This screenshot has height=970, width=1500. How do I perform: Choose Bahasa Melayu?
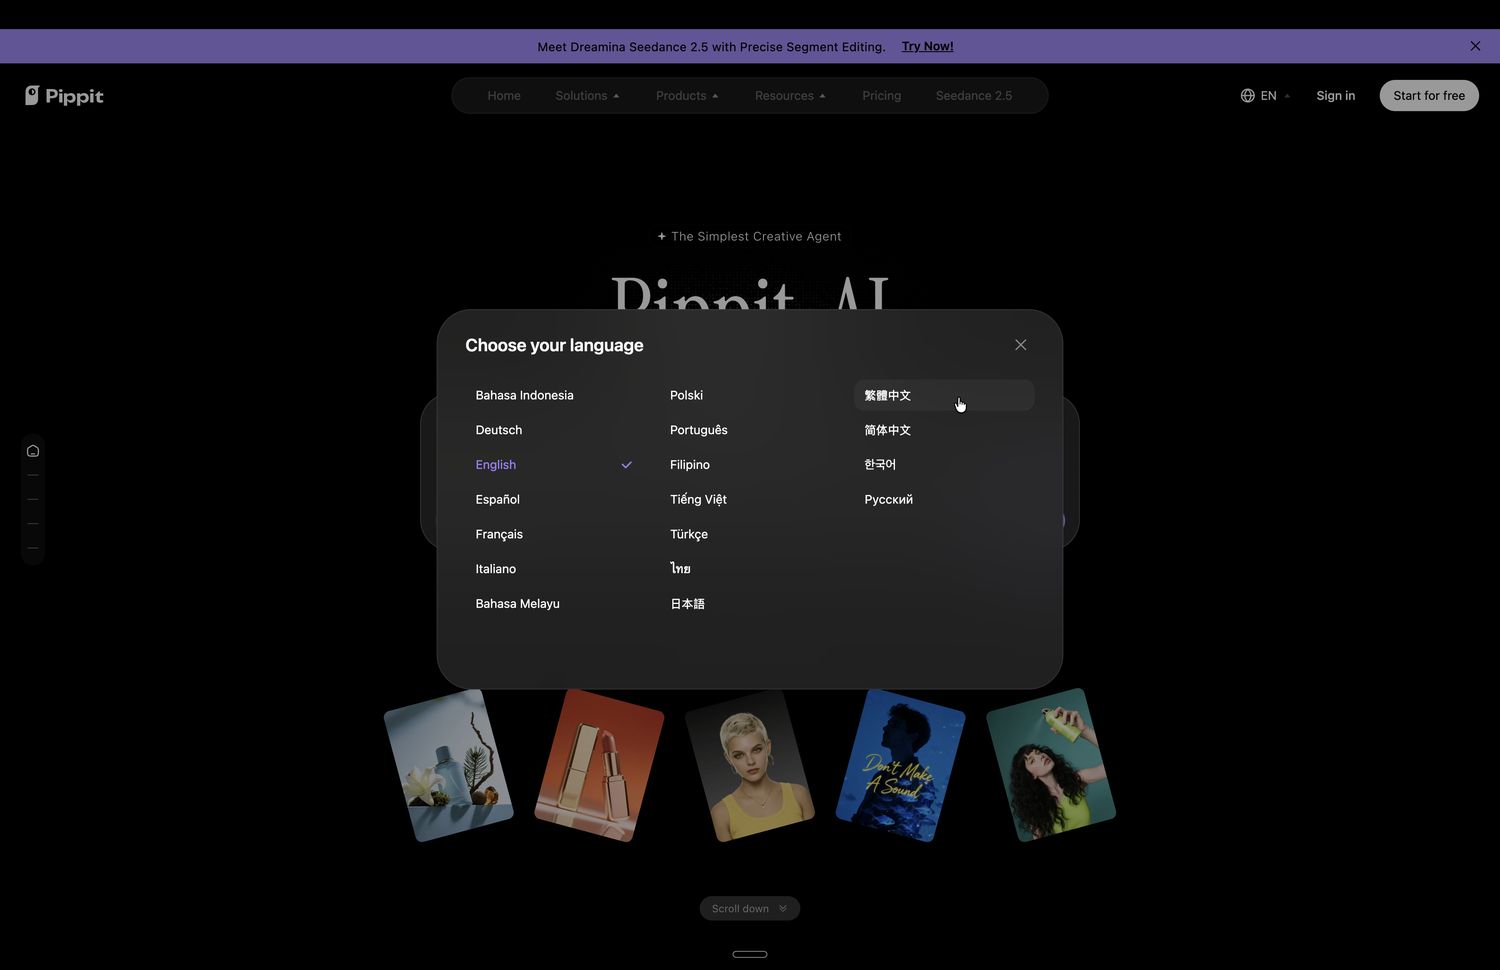pyautogui.click(x=553, y=604)
